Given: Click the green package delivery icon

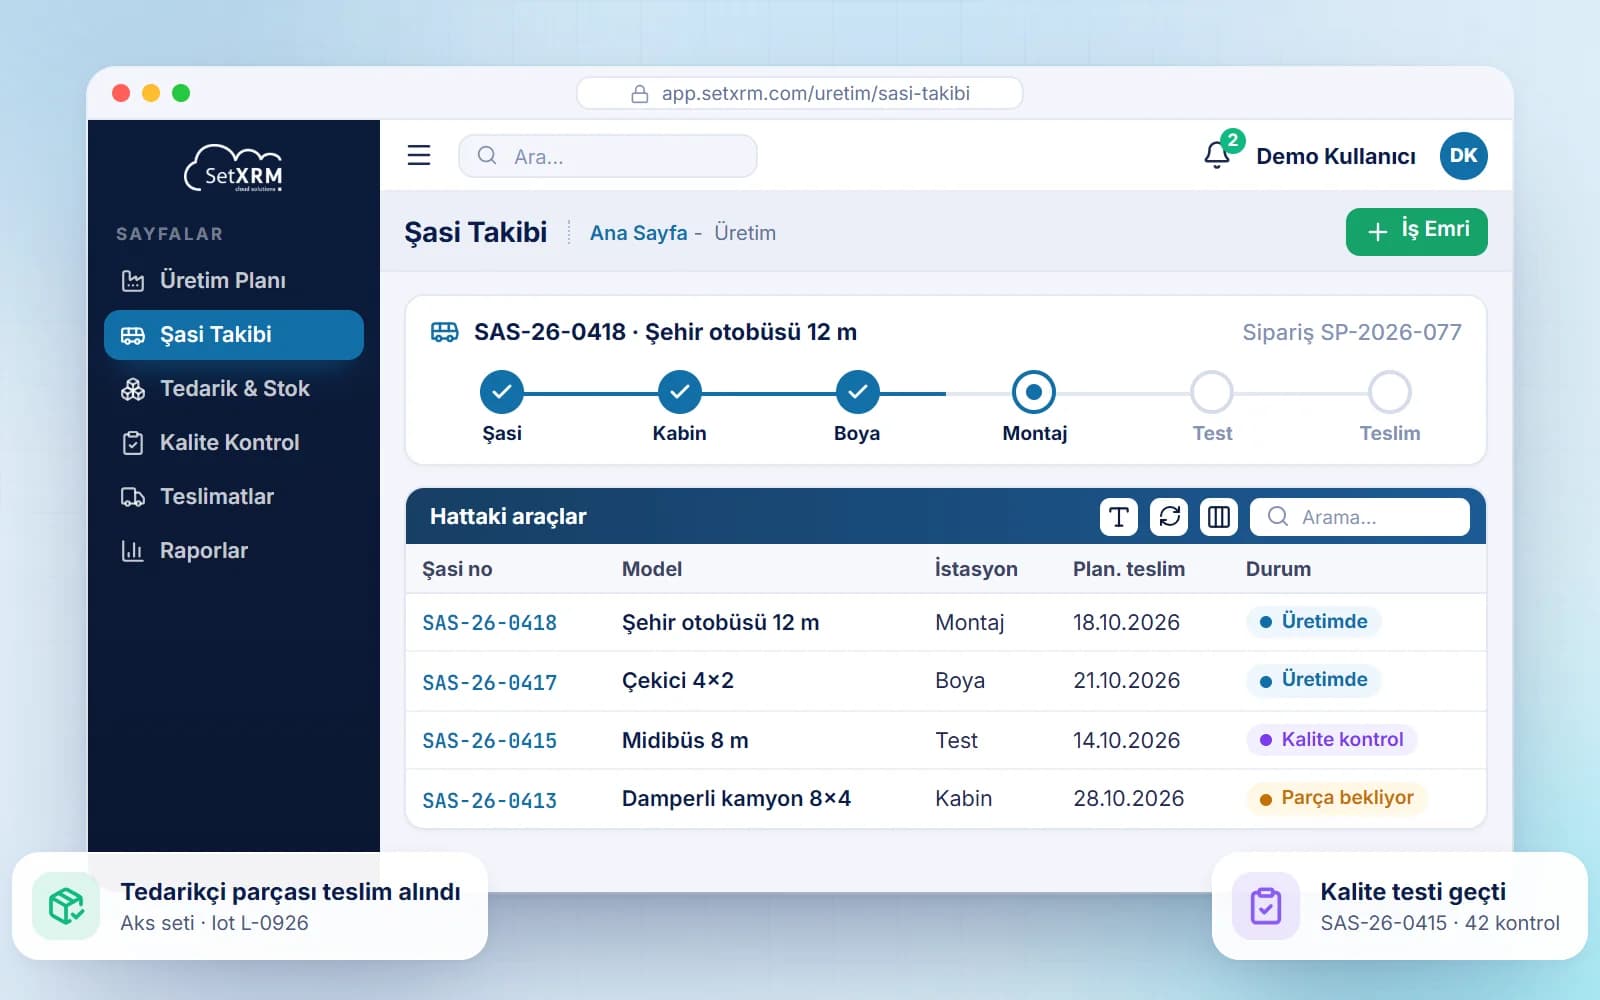Looking at the screenshot, I should 66,906.
